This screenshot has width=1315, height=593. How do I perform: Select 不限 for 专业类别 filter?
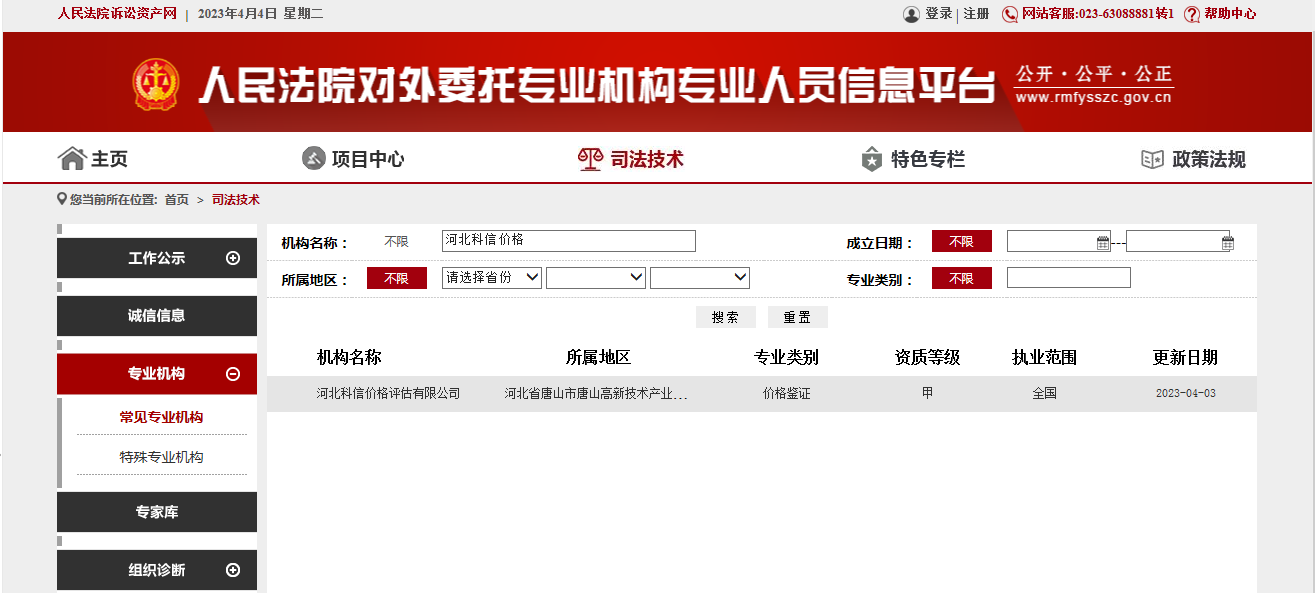click(x=961, y=279)
